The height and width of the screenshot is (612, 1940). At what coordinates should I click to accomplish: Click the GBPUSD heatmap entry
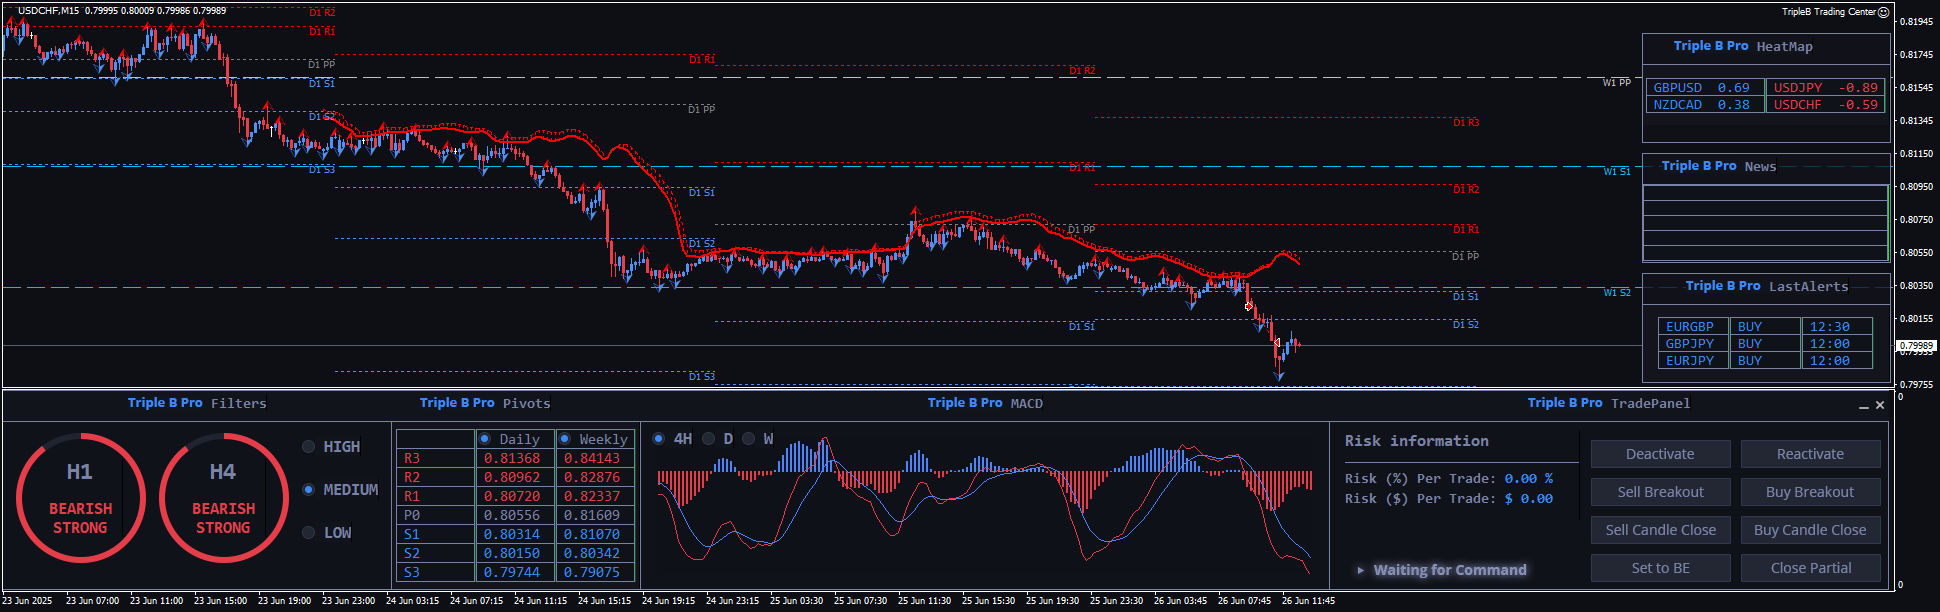tap(1702, 88)
